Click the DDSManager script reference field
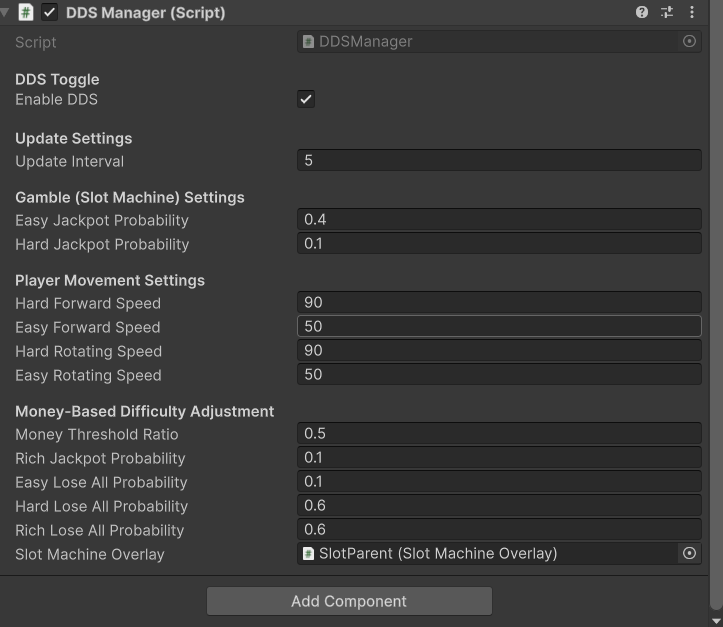 pyautogui.click(x=488, y=42)
